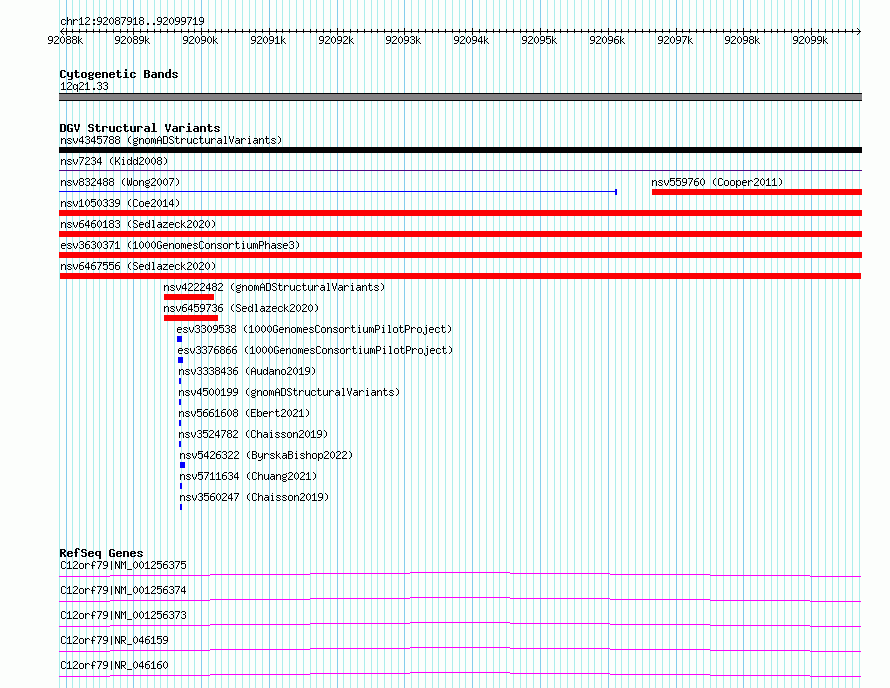Open variant nsv4345788 (gnomADStructuralVariants) label
The width and height of the screenshot is (890, 688).
click(x=171, y=140)
